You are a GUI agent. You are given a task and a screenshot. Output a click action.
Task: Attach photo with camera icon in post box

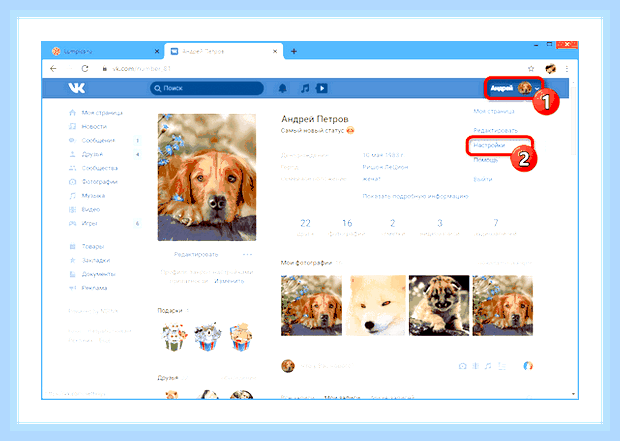pos(462,366)
